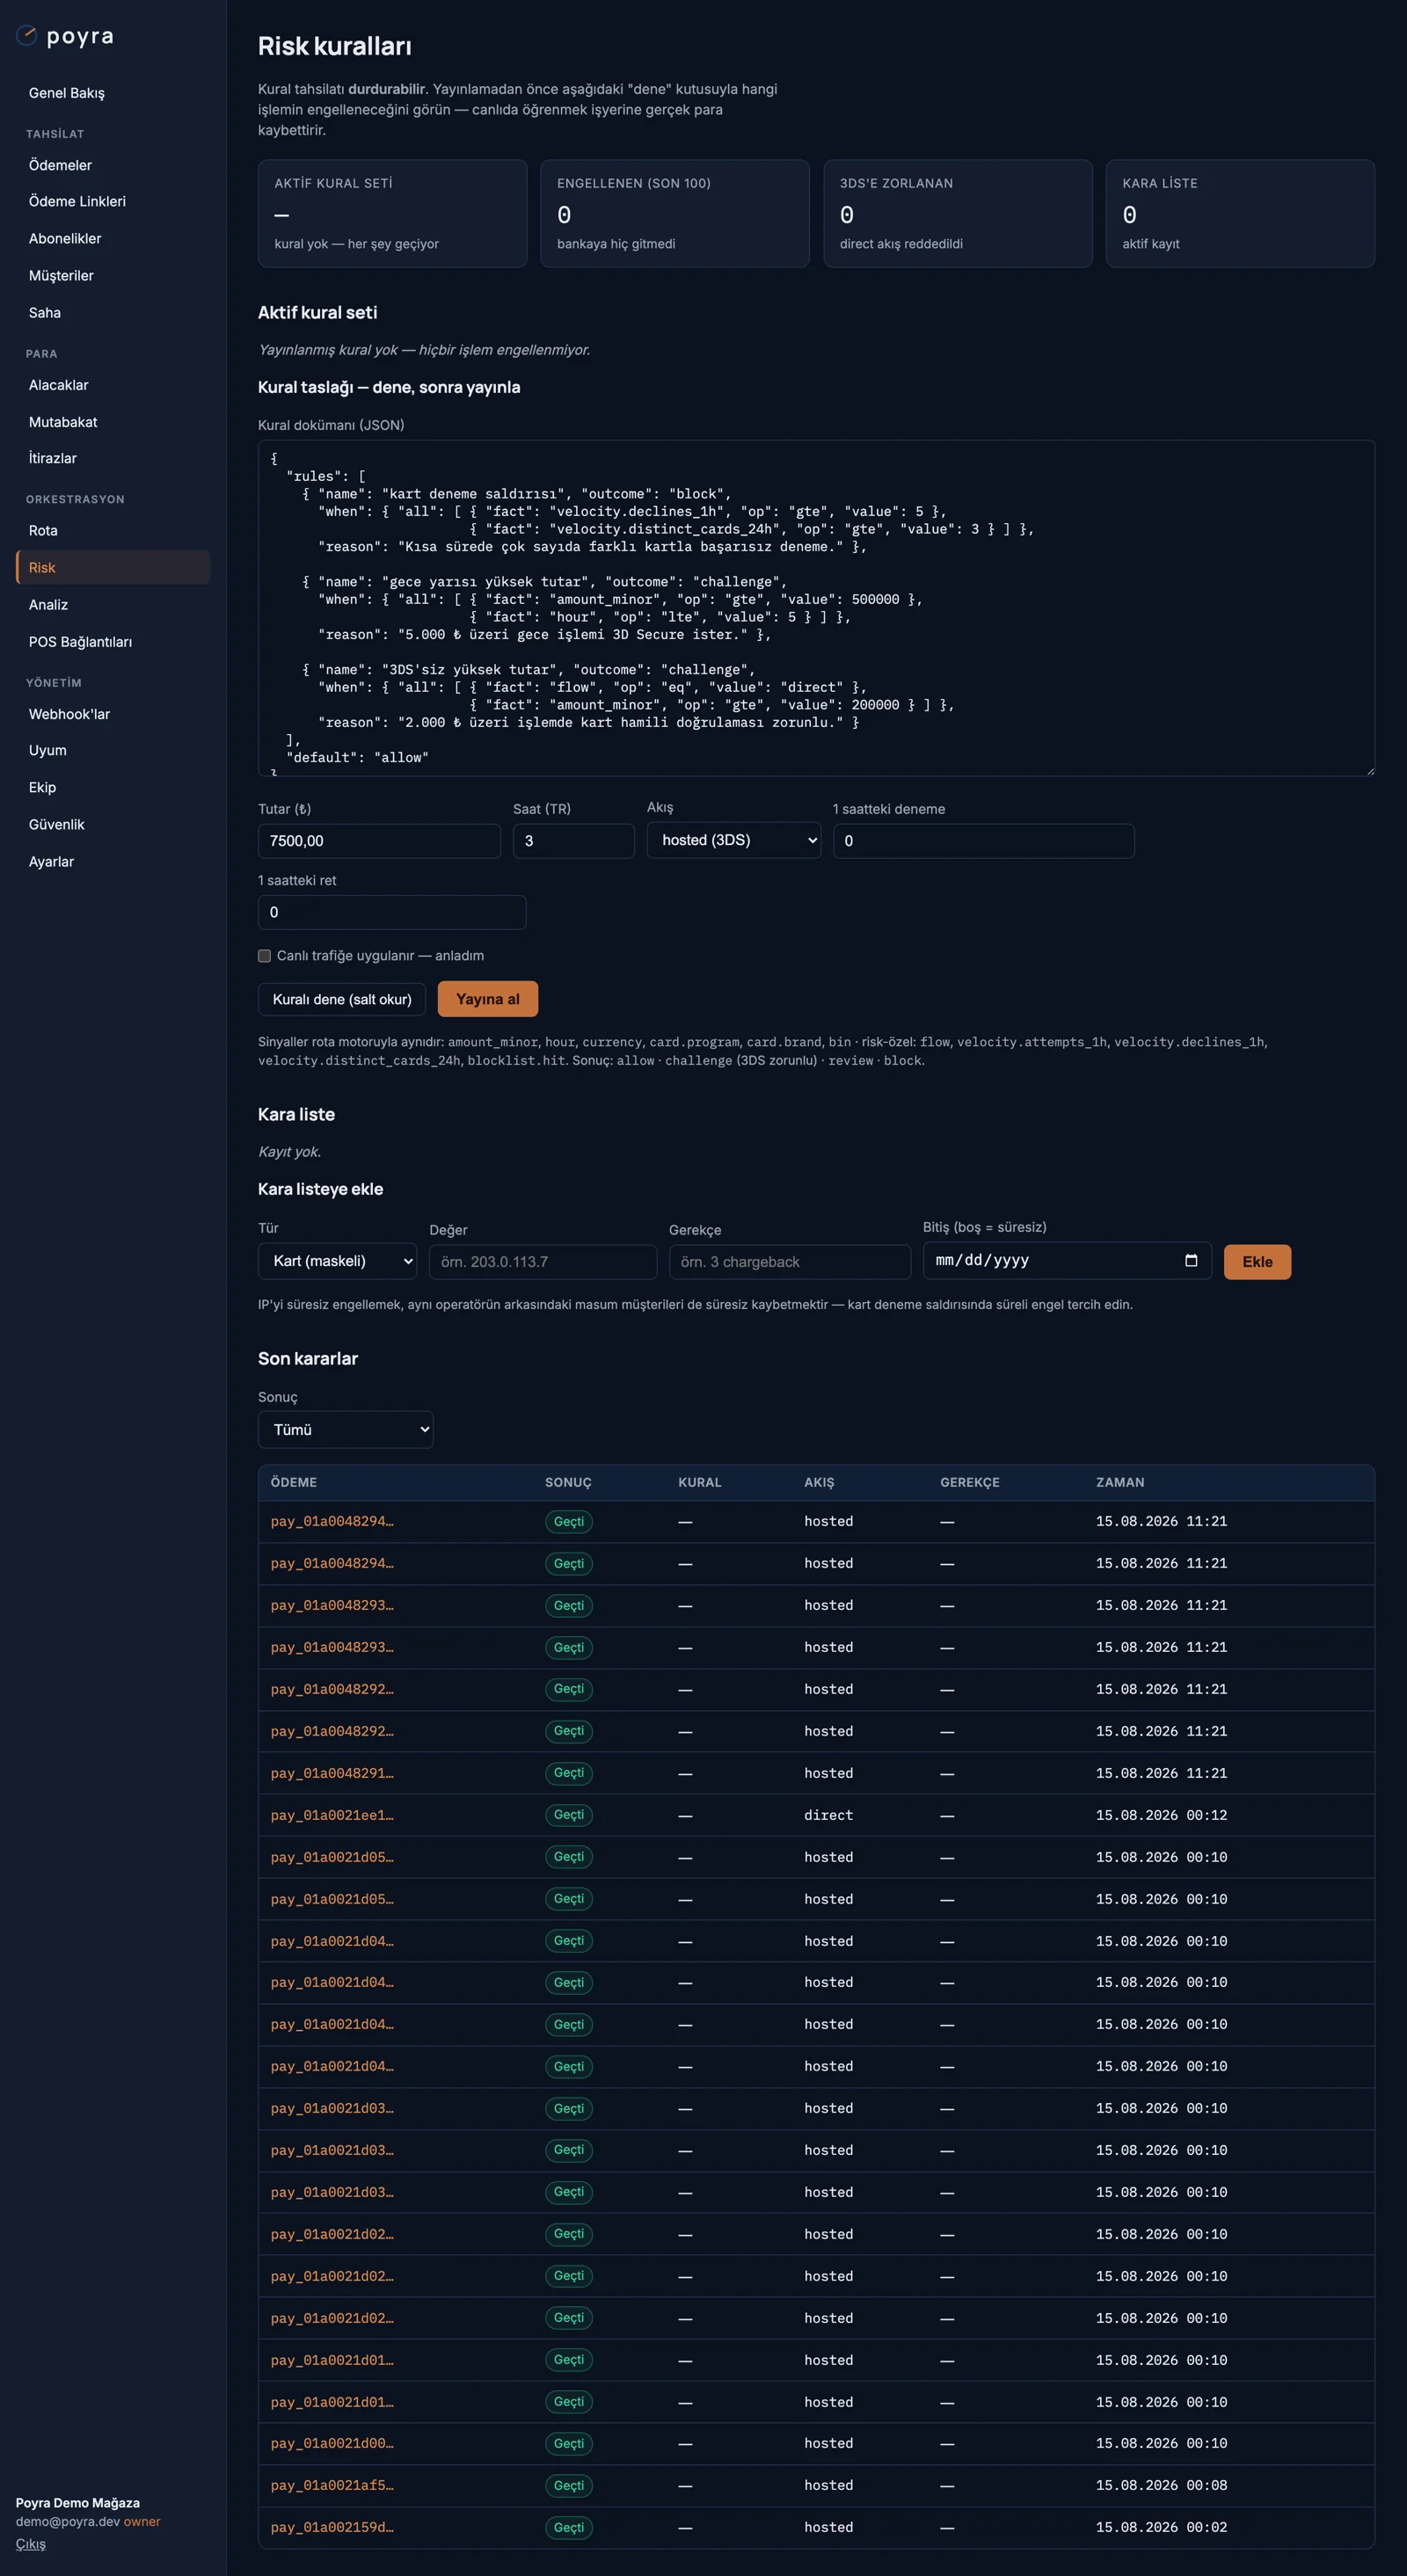The width and height of the screenshot is (1407, 2576).
Task: Open Ödemeler in the sidebar
Action: [x=113, y=165]
